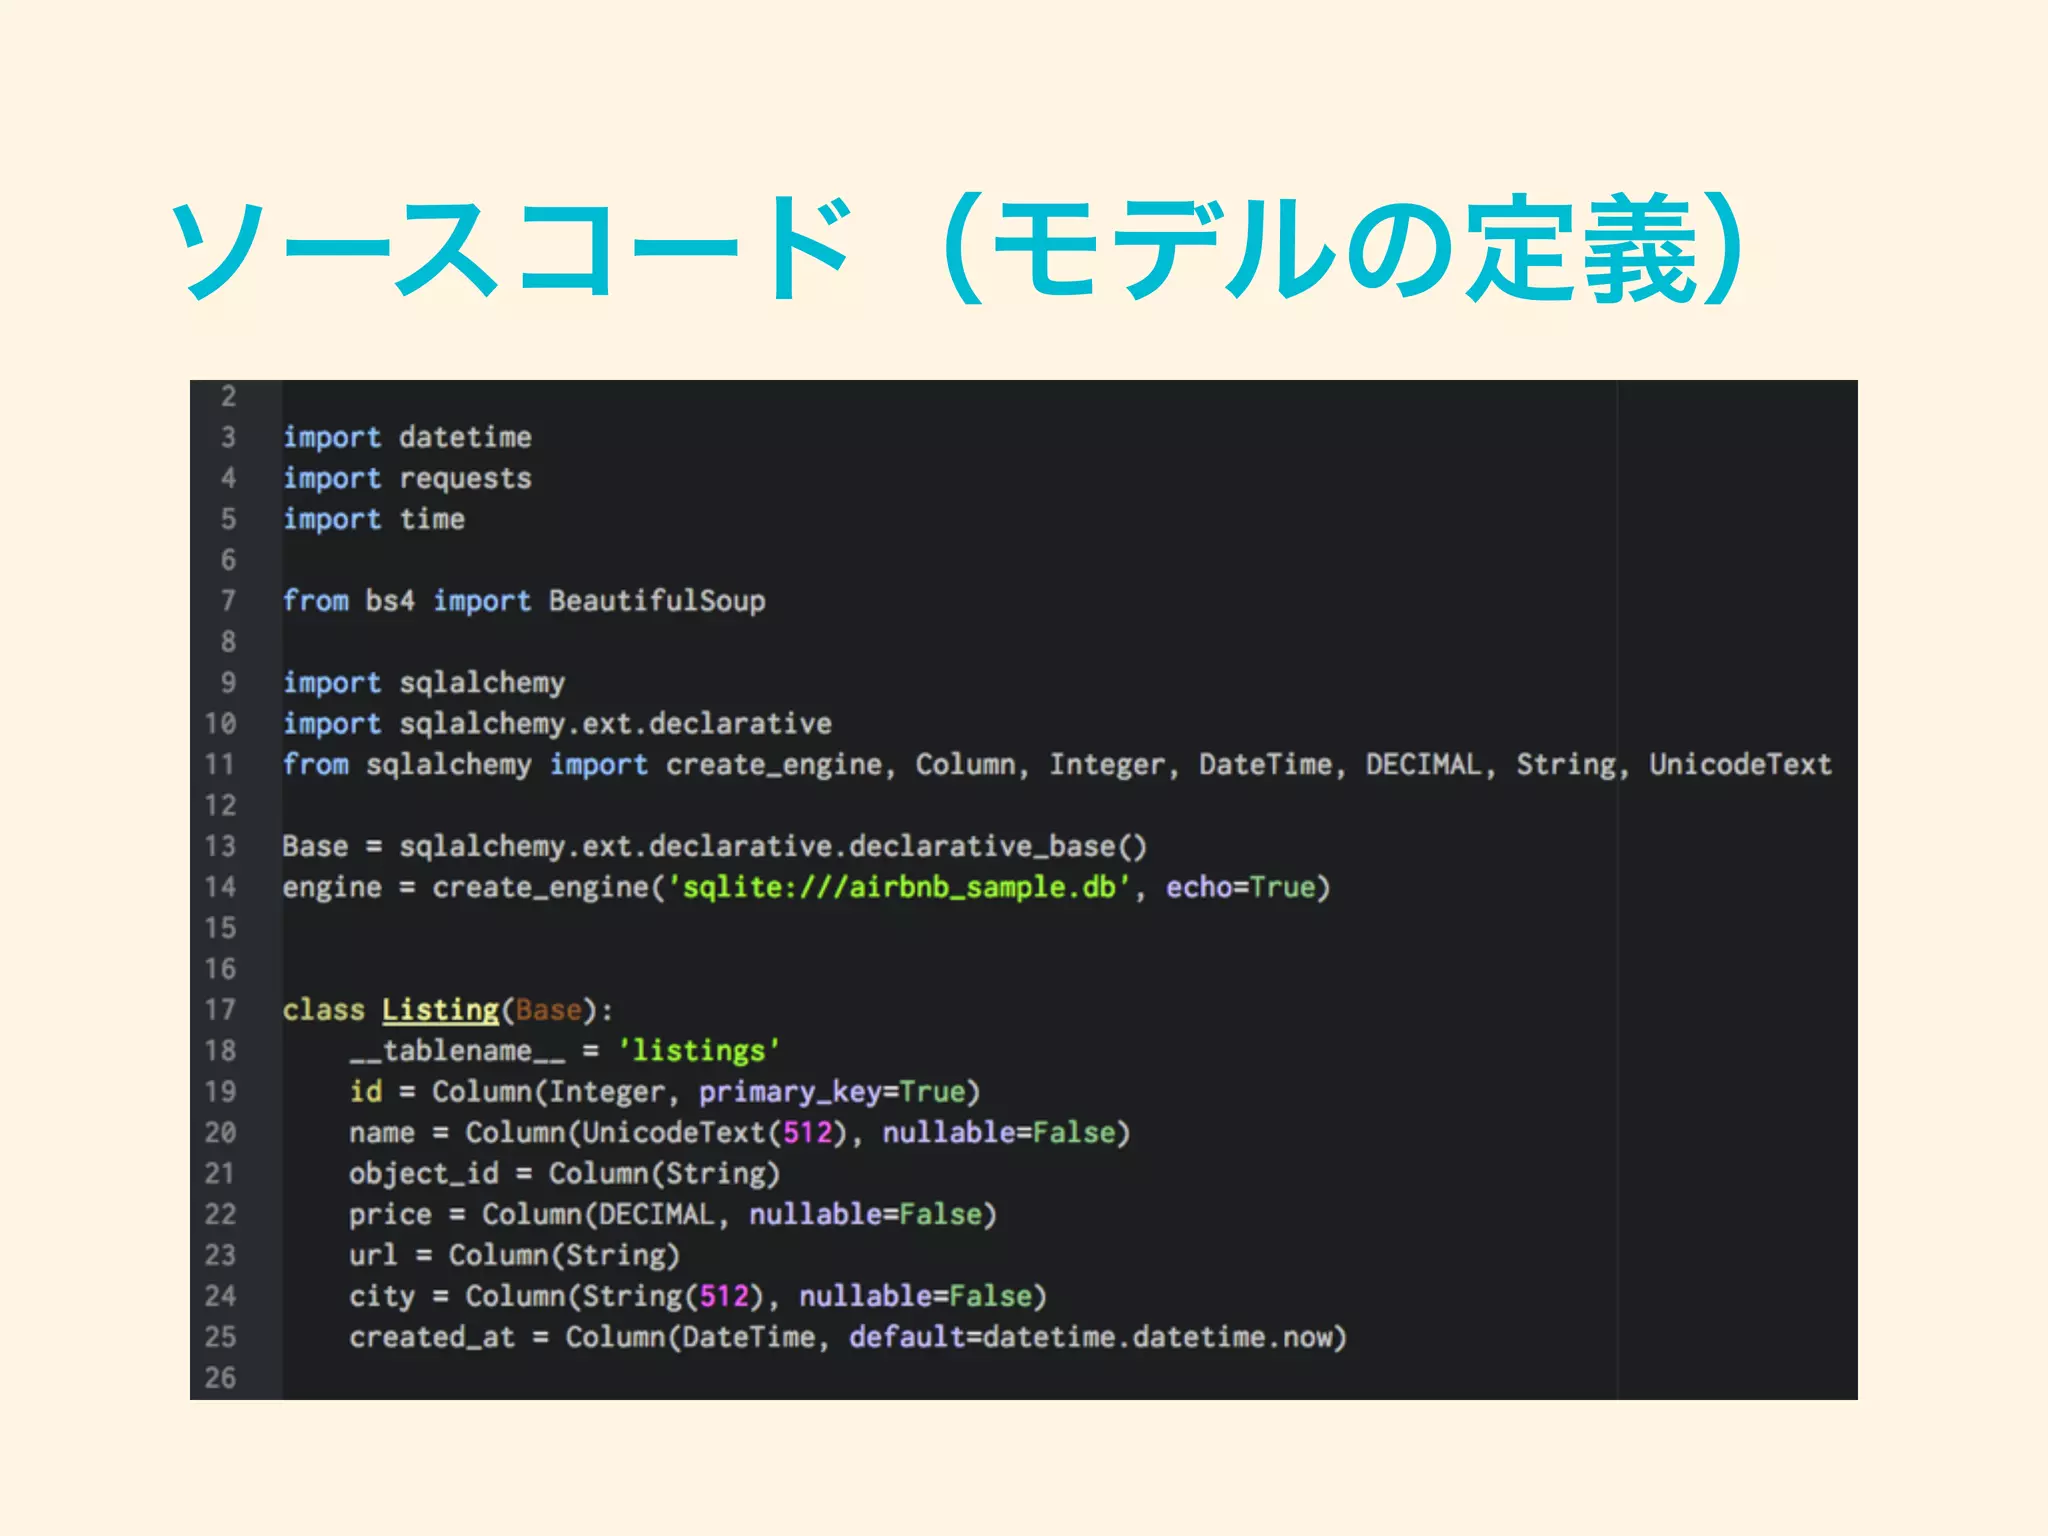Click the line 'import time'
Image resolution: width=2048 pixels, height=1536 pixels.
[374, 519]
